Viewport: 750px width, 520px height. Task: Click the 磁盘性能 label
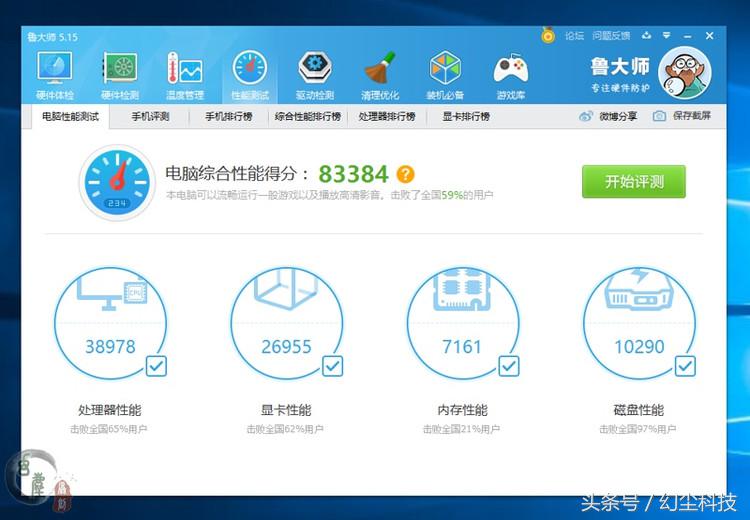click(639, 410)
